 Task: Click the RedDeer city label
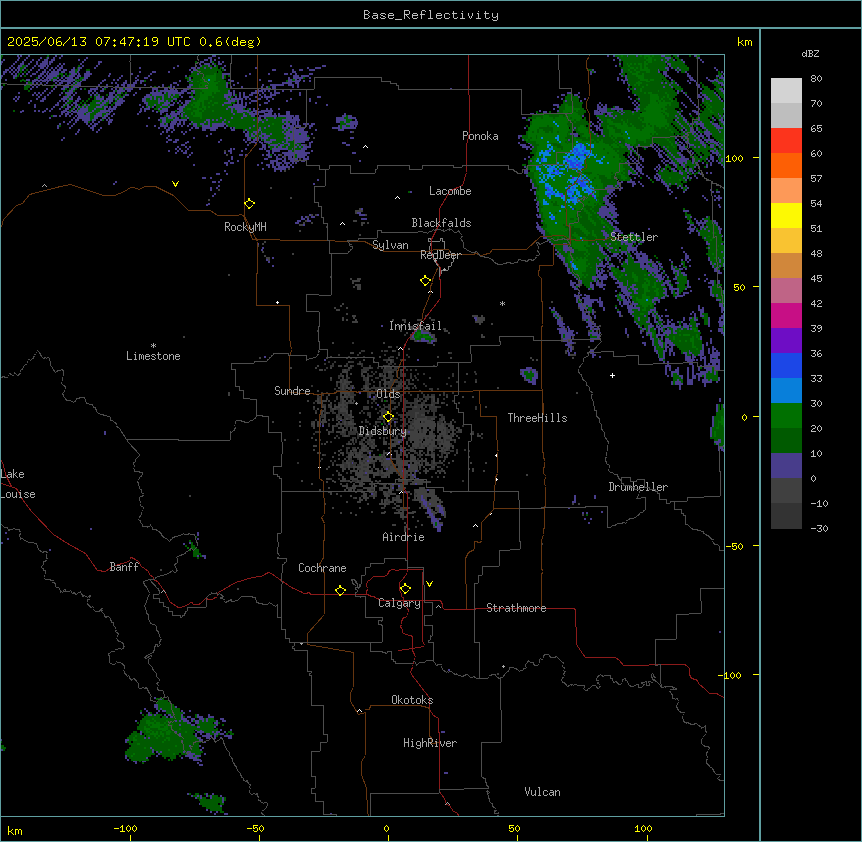pyautogui.click(x=440, y=255)
